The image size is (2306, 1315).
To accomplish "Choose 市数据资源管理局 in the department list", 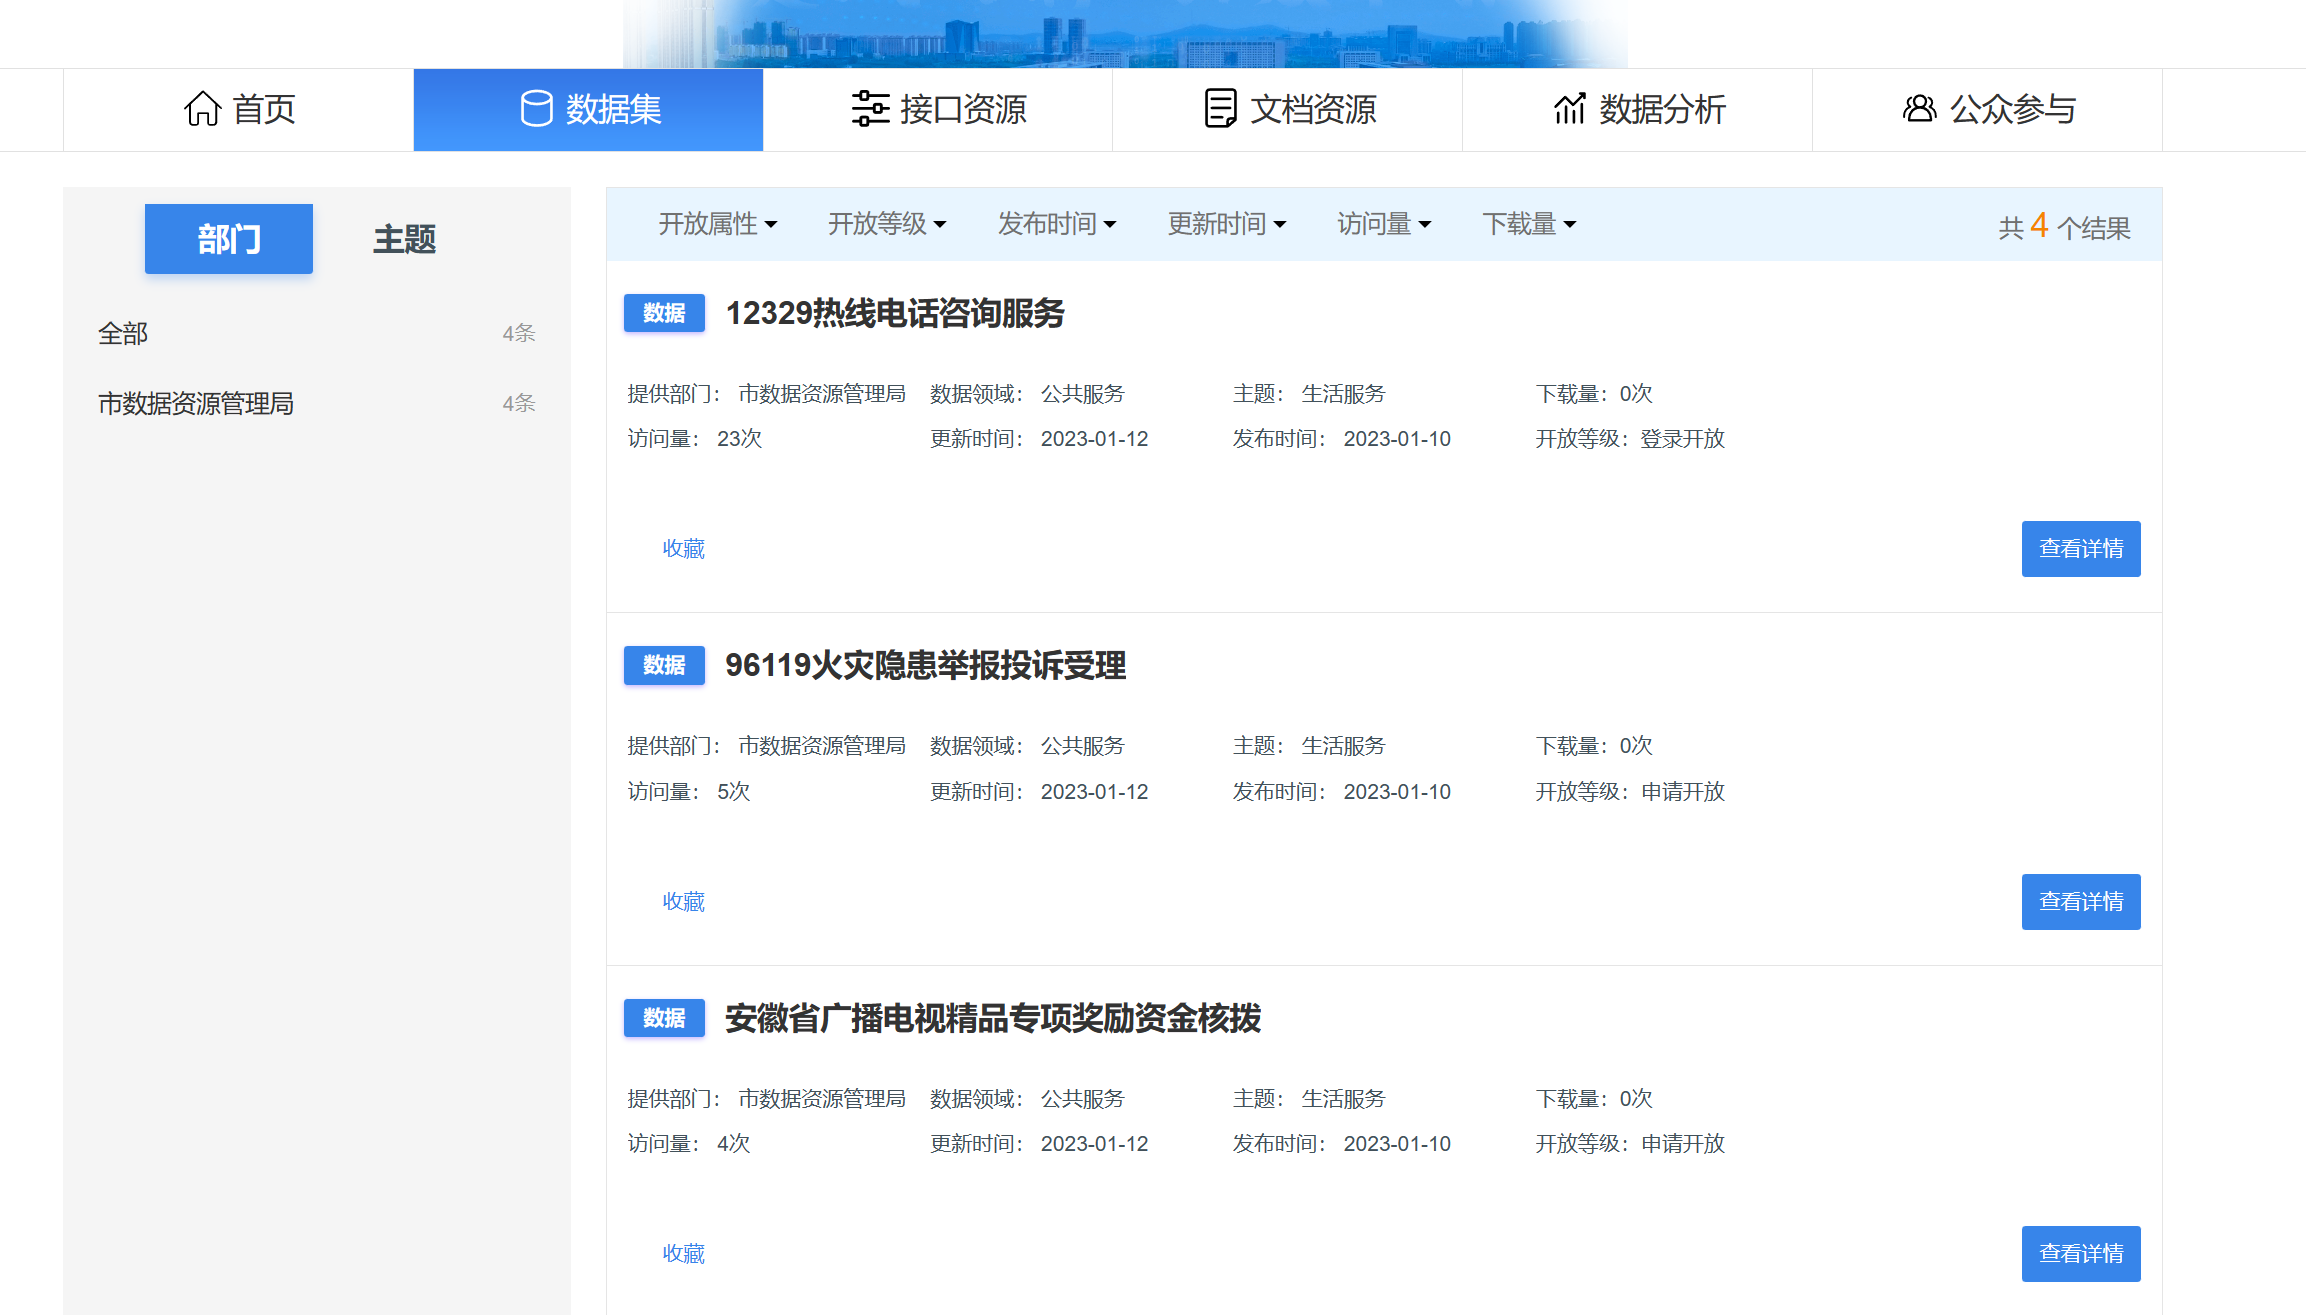I will click(x=317, y=404).
